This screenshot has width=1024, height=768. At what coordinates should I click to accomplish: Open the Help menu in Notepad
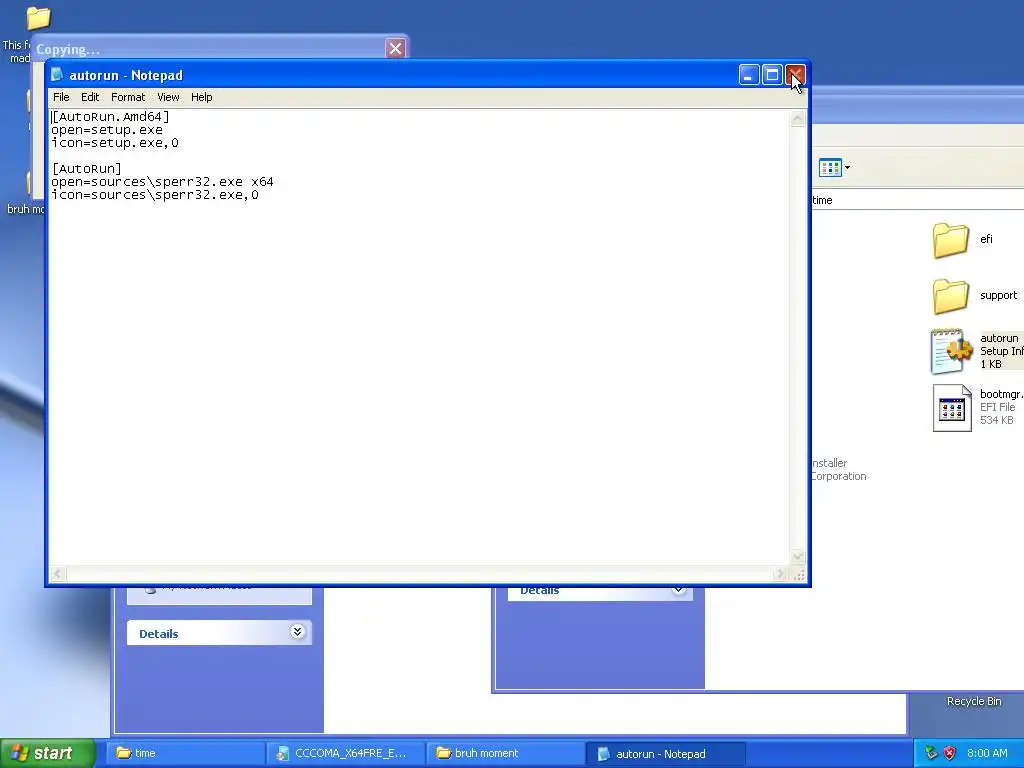[202, 97]
